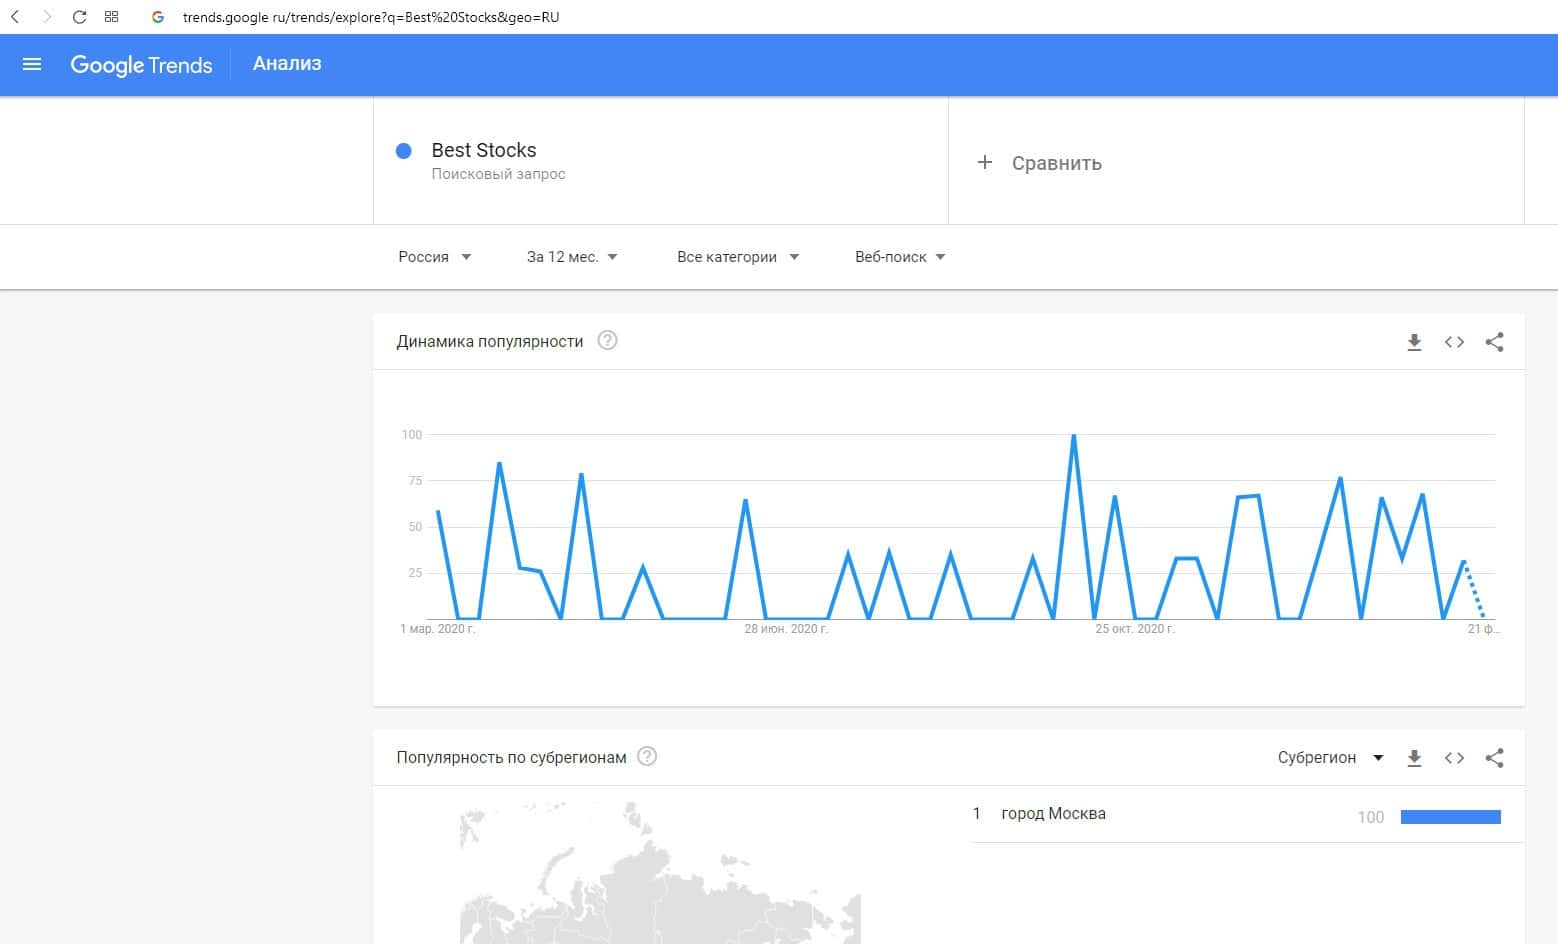
Task: Click Сравнить to add a comparison term
Action: (1056, 163)
